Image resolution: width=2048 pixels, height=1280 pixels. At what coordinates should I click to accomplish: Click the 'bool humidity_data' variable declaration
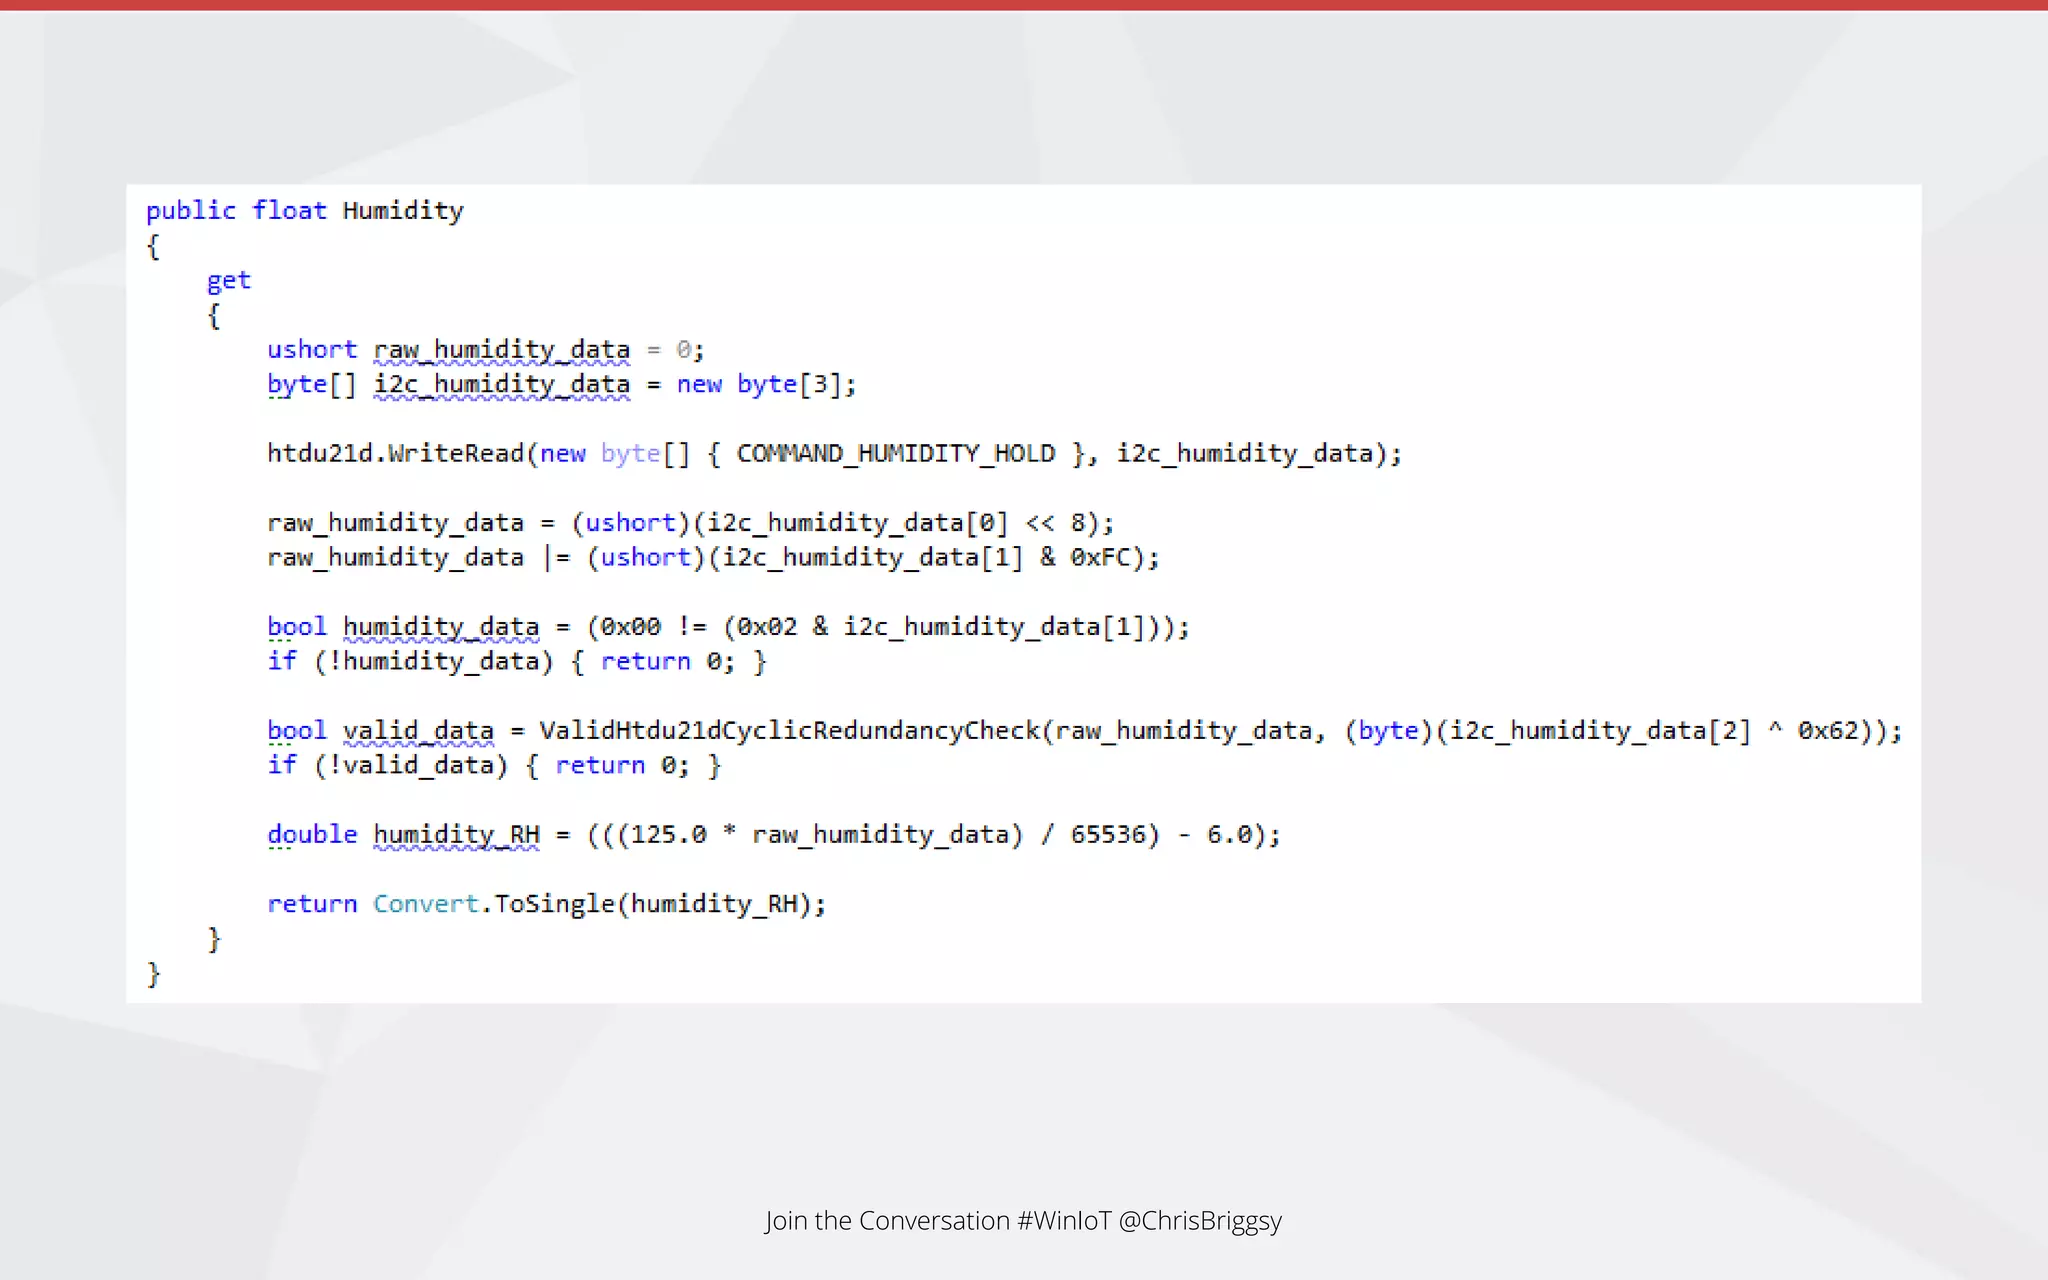(403, 627)
